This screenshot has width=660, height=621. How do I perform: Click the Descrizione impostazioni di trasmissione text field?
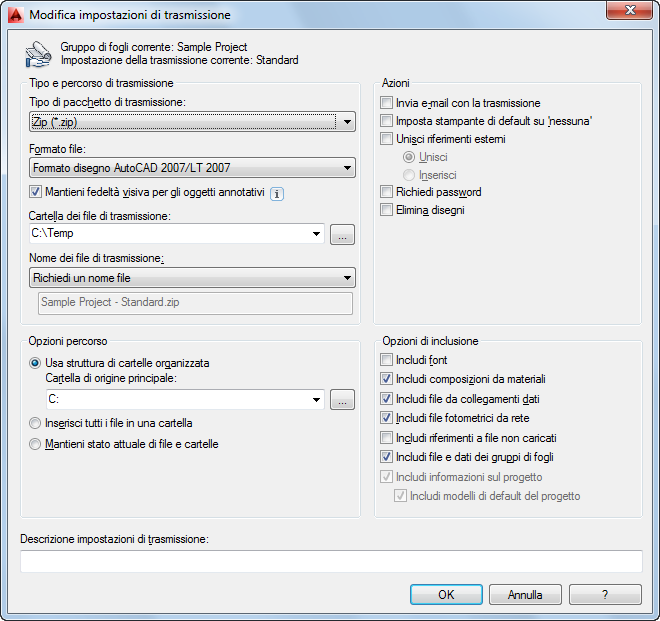(x=330, y=561)
